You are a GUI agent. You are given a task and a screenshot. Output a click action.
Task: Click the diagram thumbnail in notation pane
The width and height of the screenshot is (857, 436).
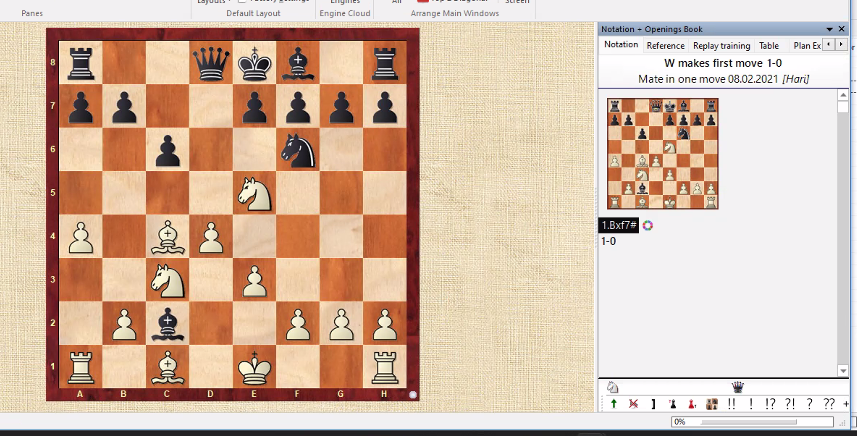662,154
